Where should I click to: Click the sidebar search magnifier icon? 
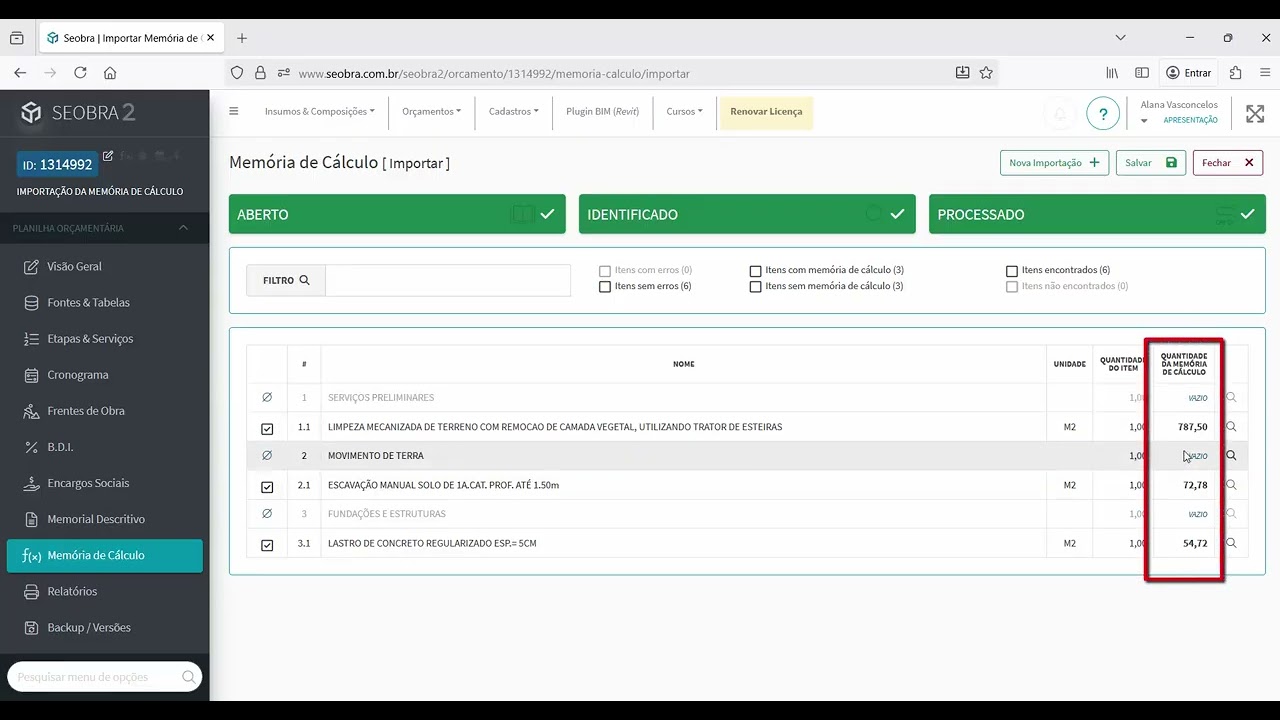pyautogui.click(x=188, y=677)
